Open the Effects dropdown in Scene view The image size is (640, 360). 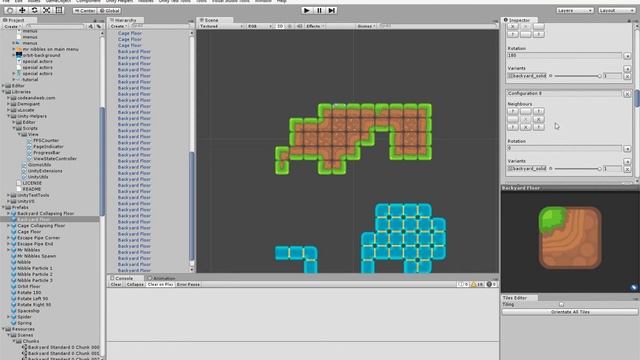[x=315, y=26]
